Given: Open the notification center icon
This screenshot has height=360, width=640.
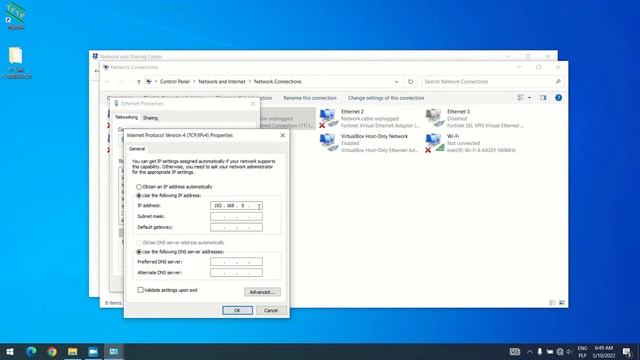Looking at the screenshot, I should pyautogui.click(x=627, y=351).
